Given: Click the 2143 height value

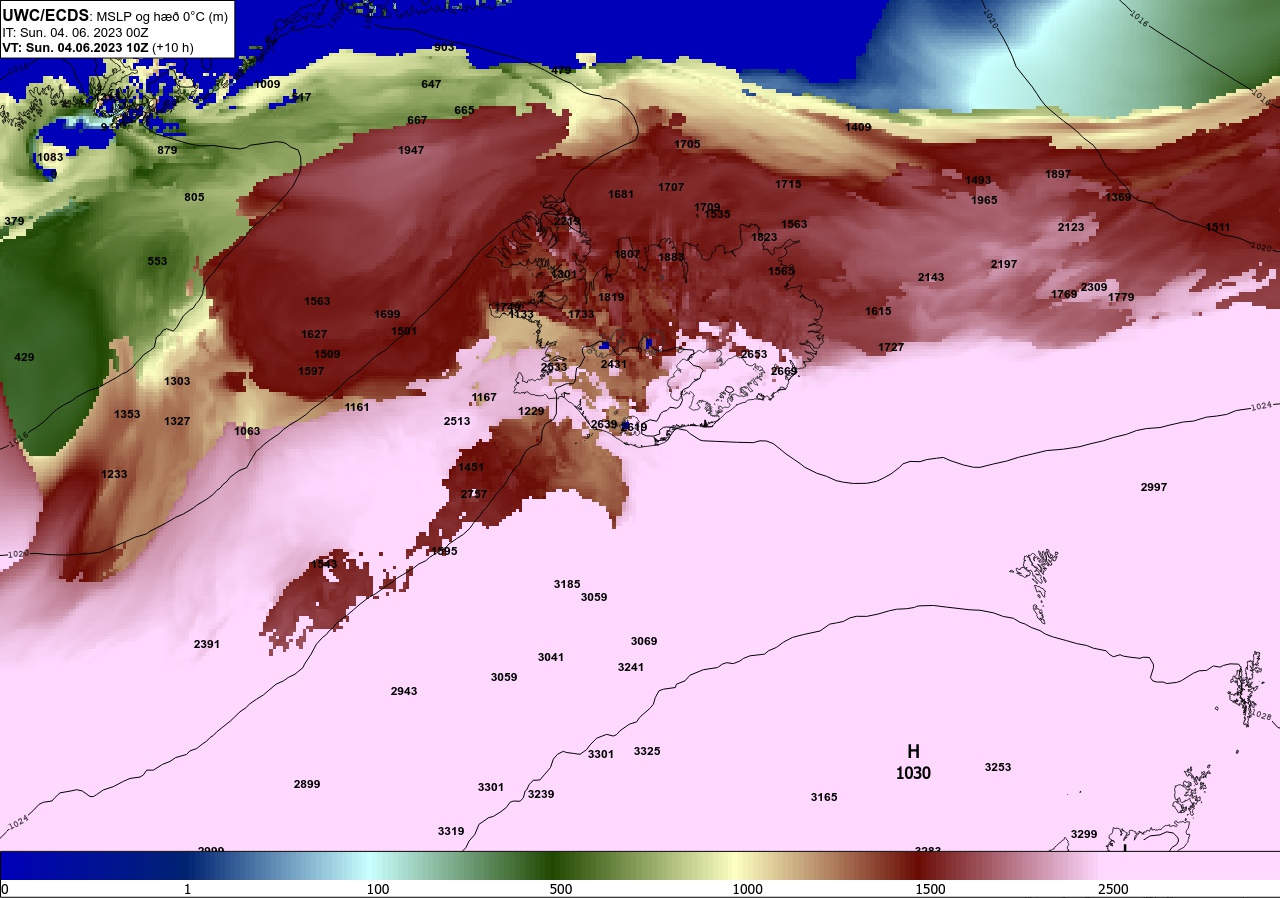Looking at the screenshot, I should coord(931,277).
